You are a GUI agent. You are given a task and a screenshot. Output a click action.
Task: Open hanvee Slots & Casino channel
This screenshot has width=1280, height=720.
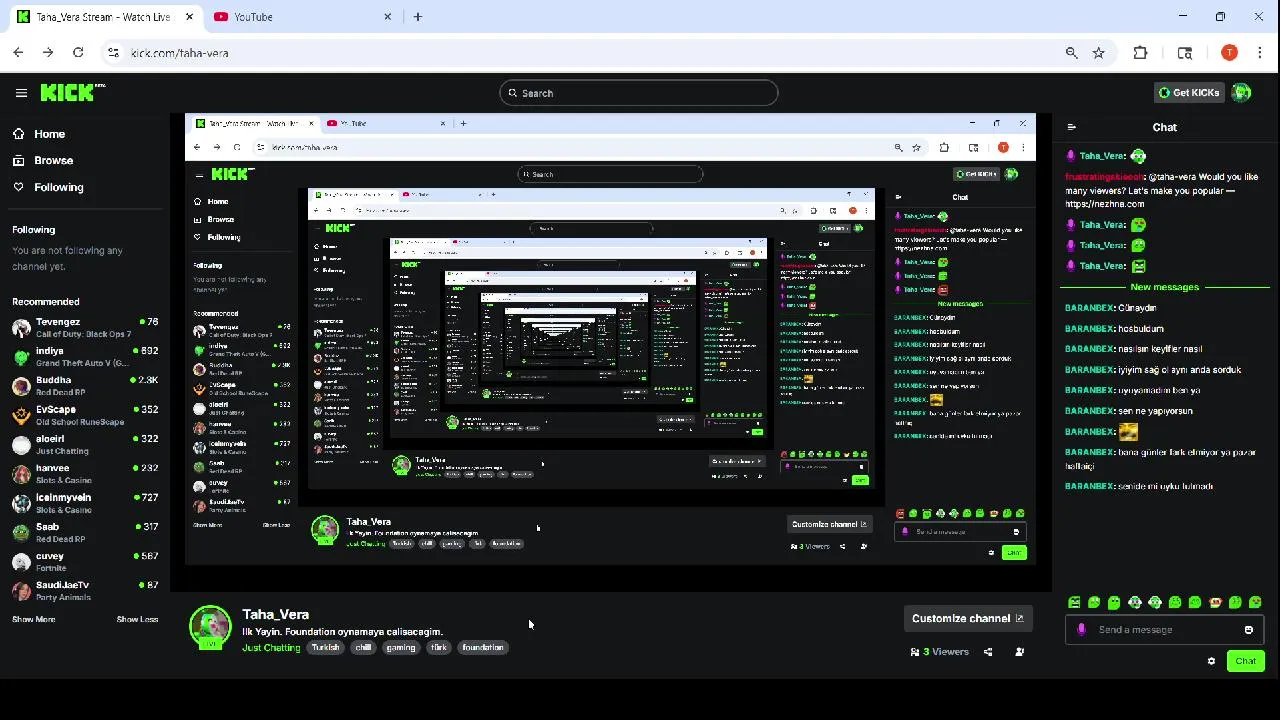pos(85,474)
